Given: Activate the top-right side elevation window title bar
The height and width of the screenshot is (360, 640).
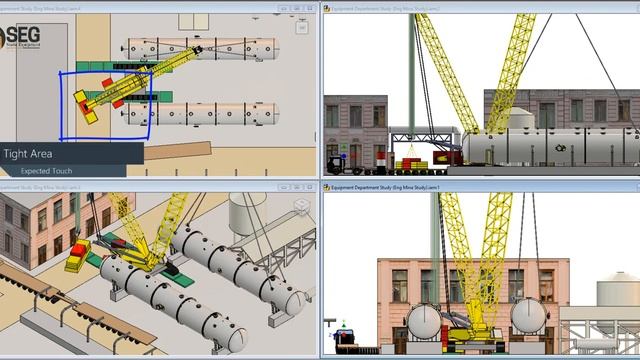Looking at the screenshot, I should point(481,8).
